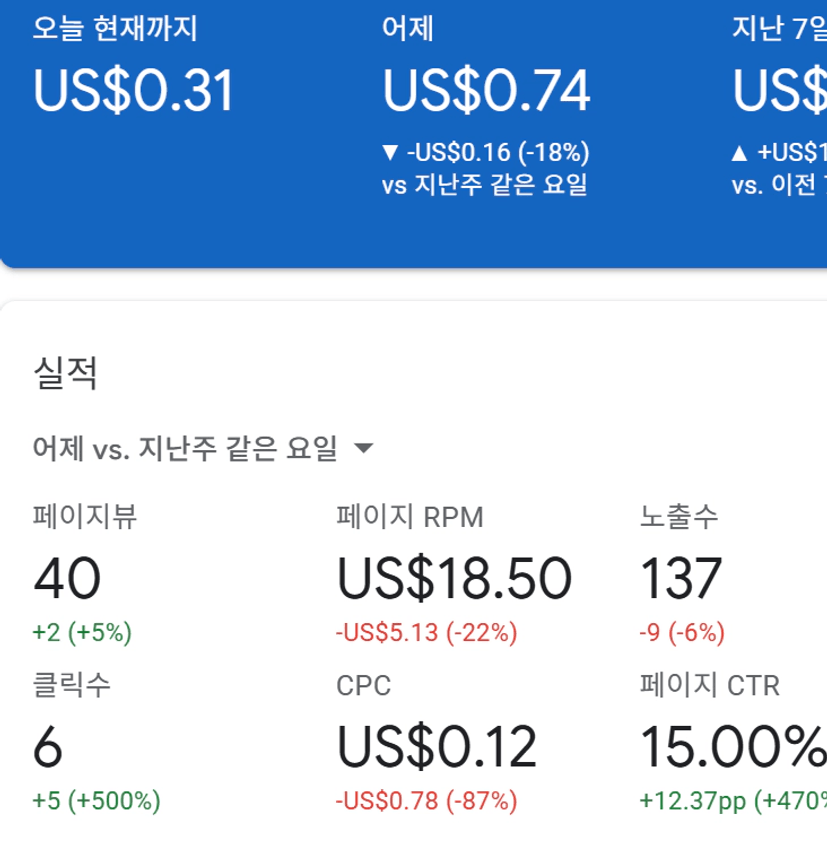The image size is (827, 844).
Task: Click the US$0.74 yesterday earnings amount
Action: coord(486,90)
